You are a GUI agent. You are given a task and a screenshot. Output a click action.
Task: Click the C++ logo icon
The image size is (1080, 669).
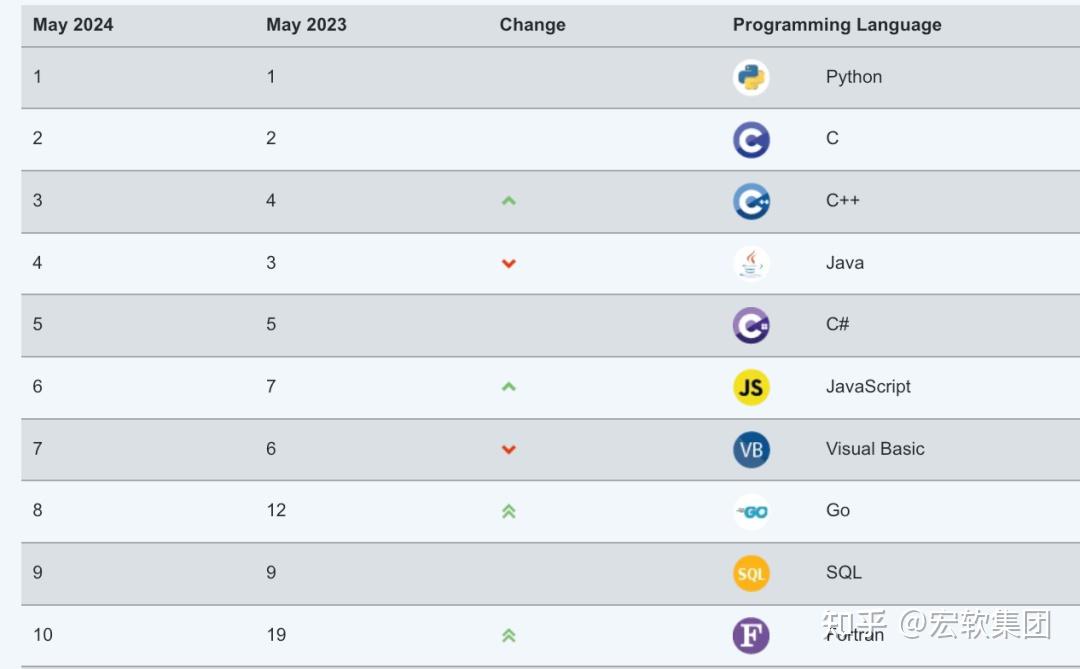tap(751, 201)
